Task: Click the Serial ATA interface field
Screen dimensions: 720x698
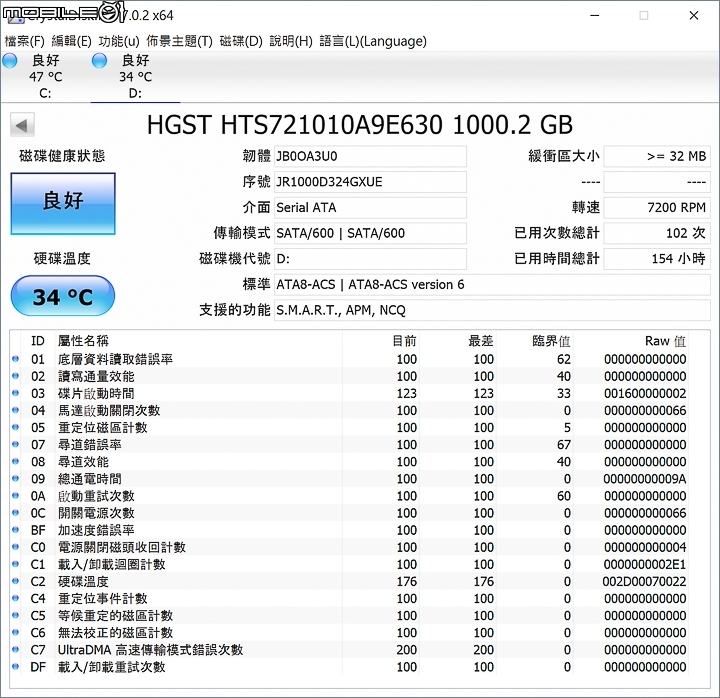Action: [370, 208]
